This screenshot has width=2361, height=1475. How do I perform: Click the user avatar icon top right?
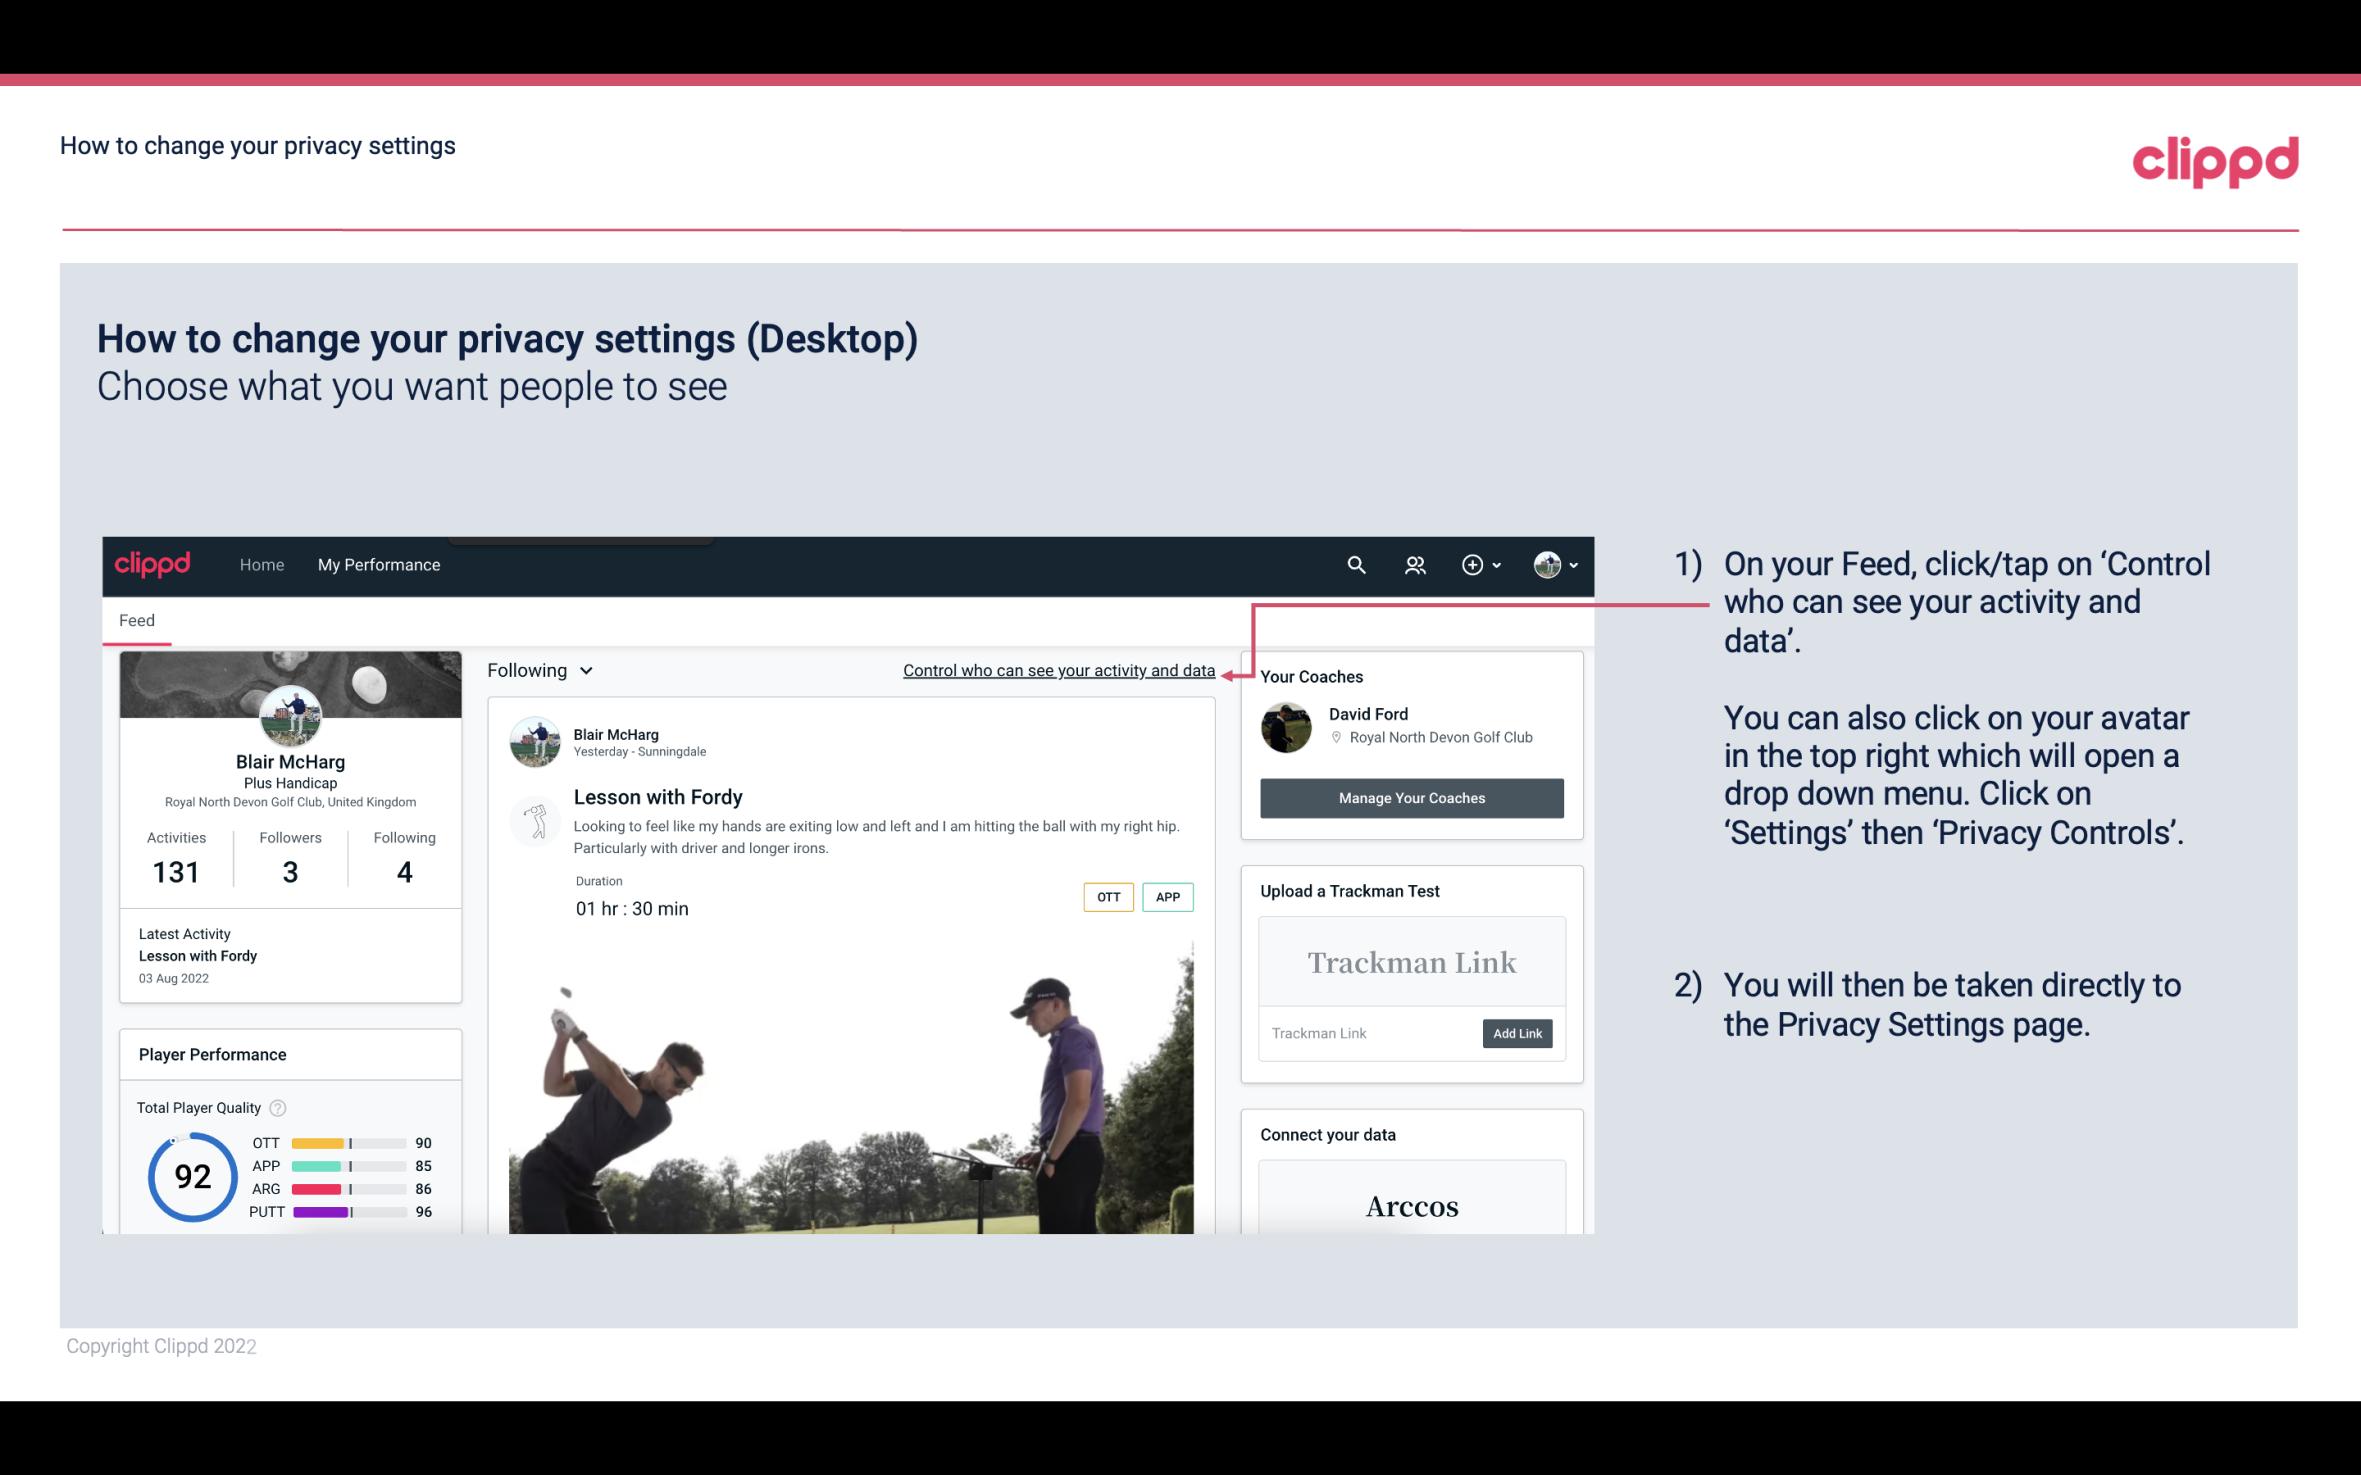click(1546, 562)
